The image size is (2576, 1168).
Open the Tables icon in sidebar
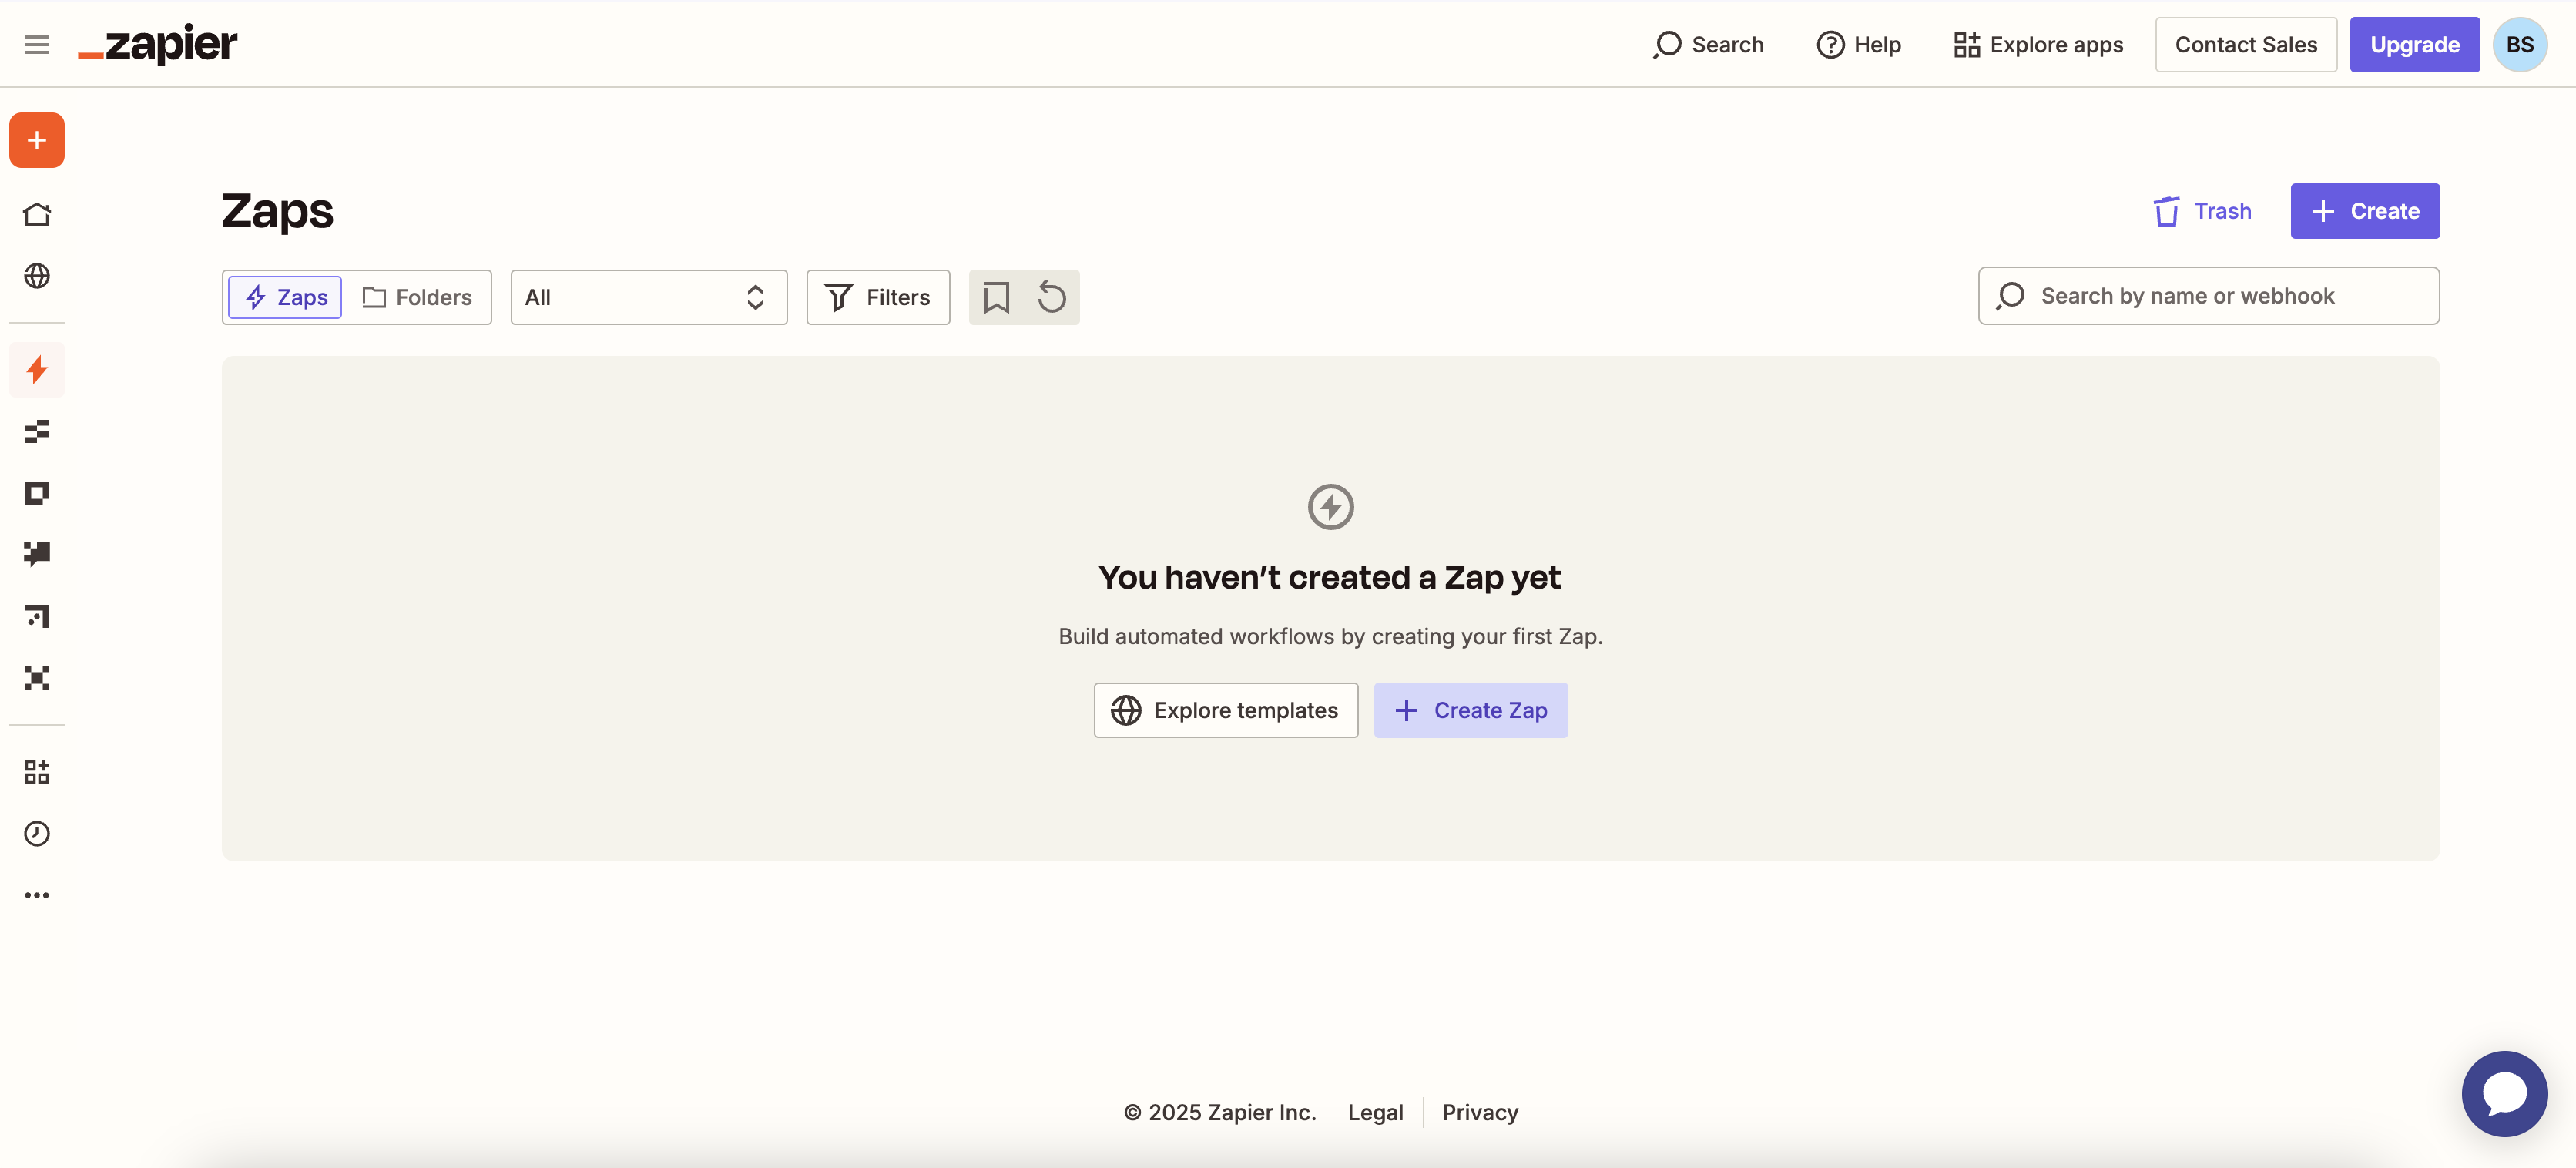click(x=37, y=432)
